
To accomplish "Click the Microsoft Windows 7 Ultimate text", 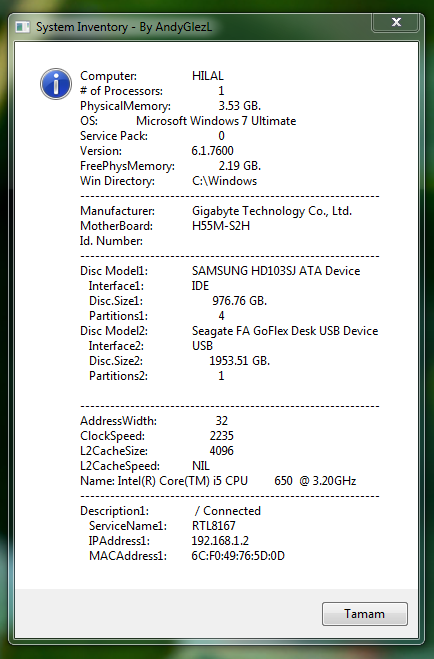I will [216, 121].
